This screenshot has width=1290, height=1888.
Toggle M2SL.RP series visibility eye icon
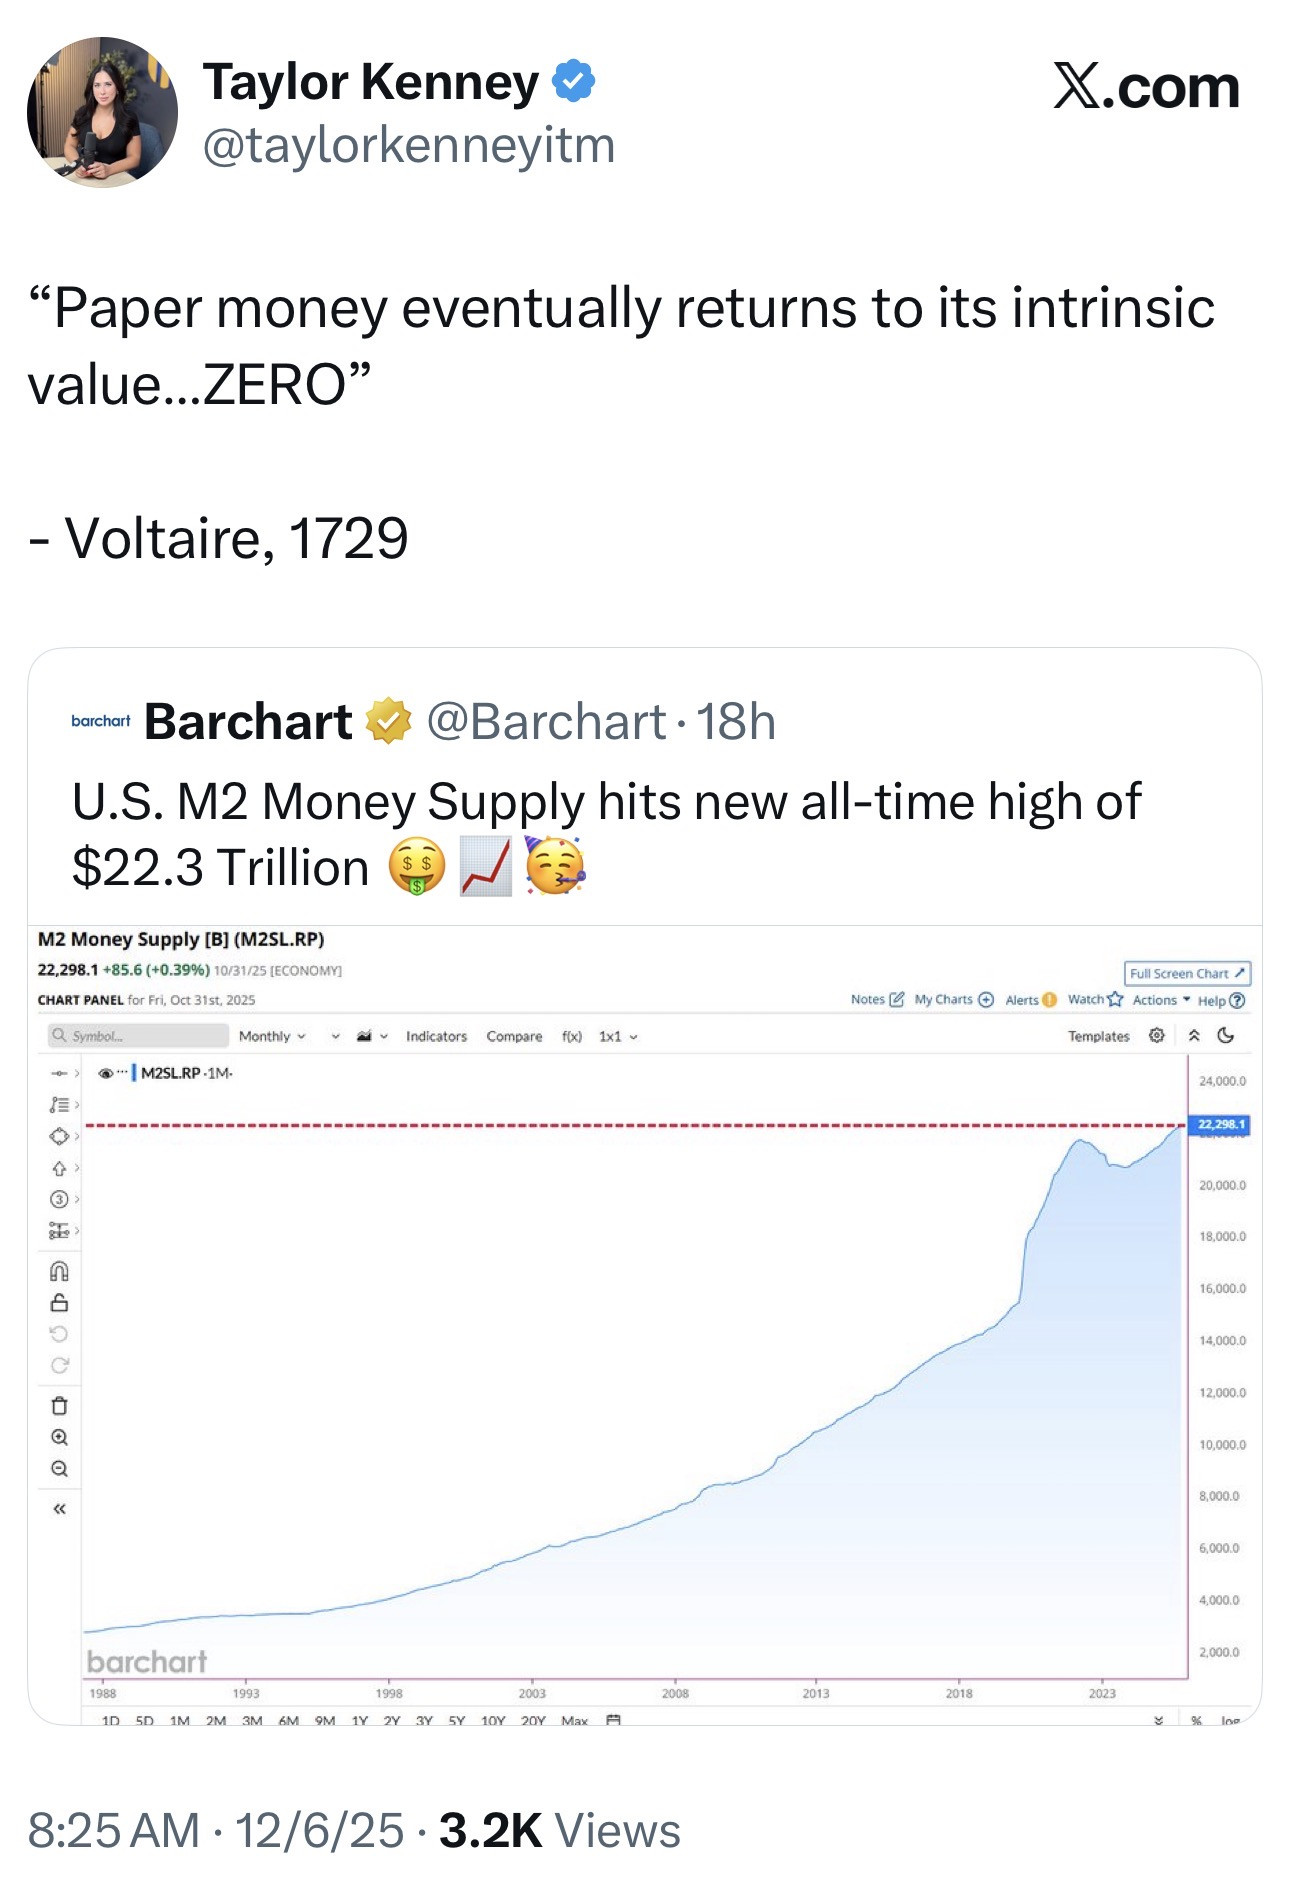pos(105,1074)
